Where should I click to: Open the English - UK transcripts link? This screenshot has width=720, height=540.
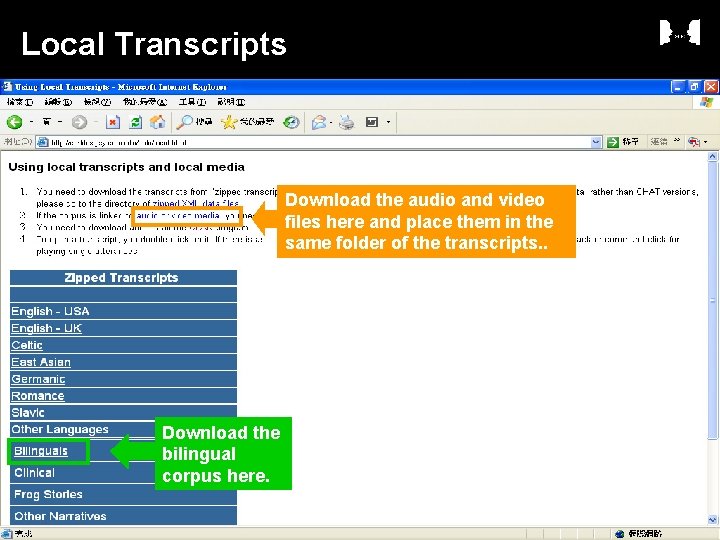pos(46,328)
